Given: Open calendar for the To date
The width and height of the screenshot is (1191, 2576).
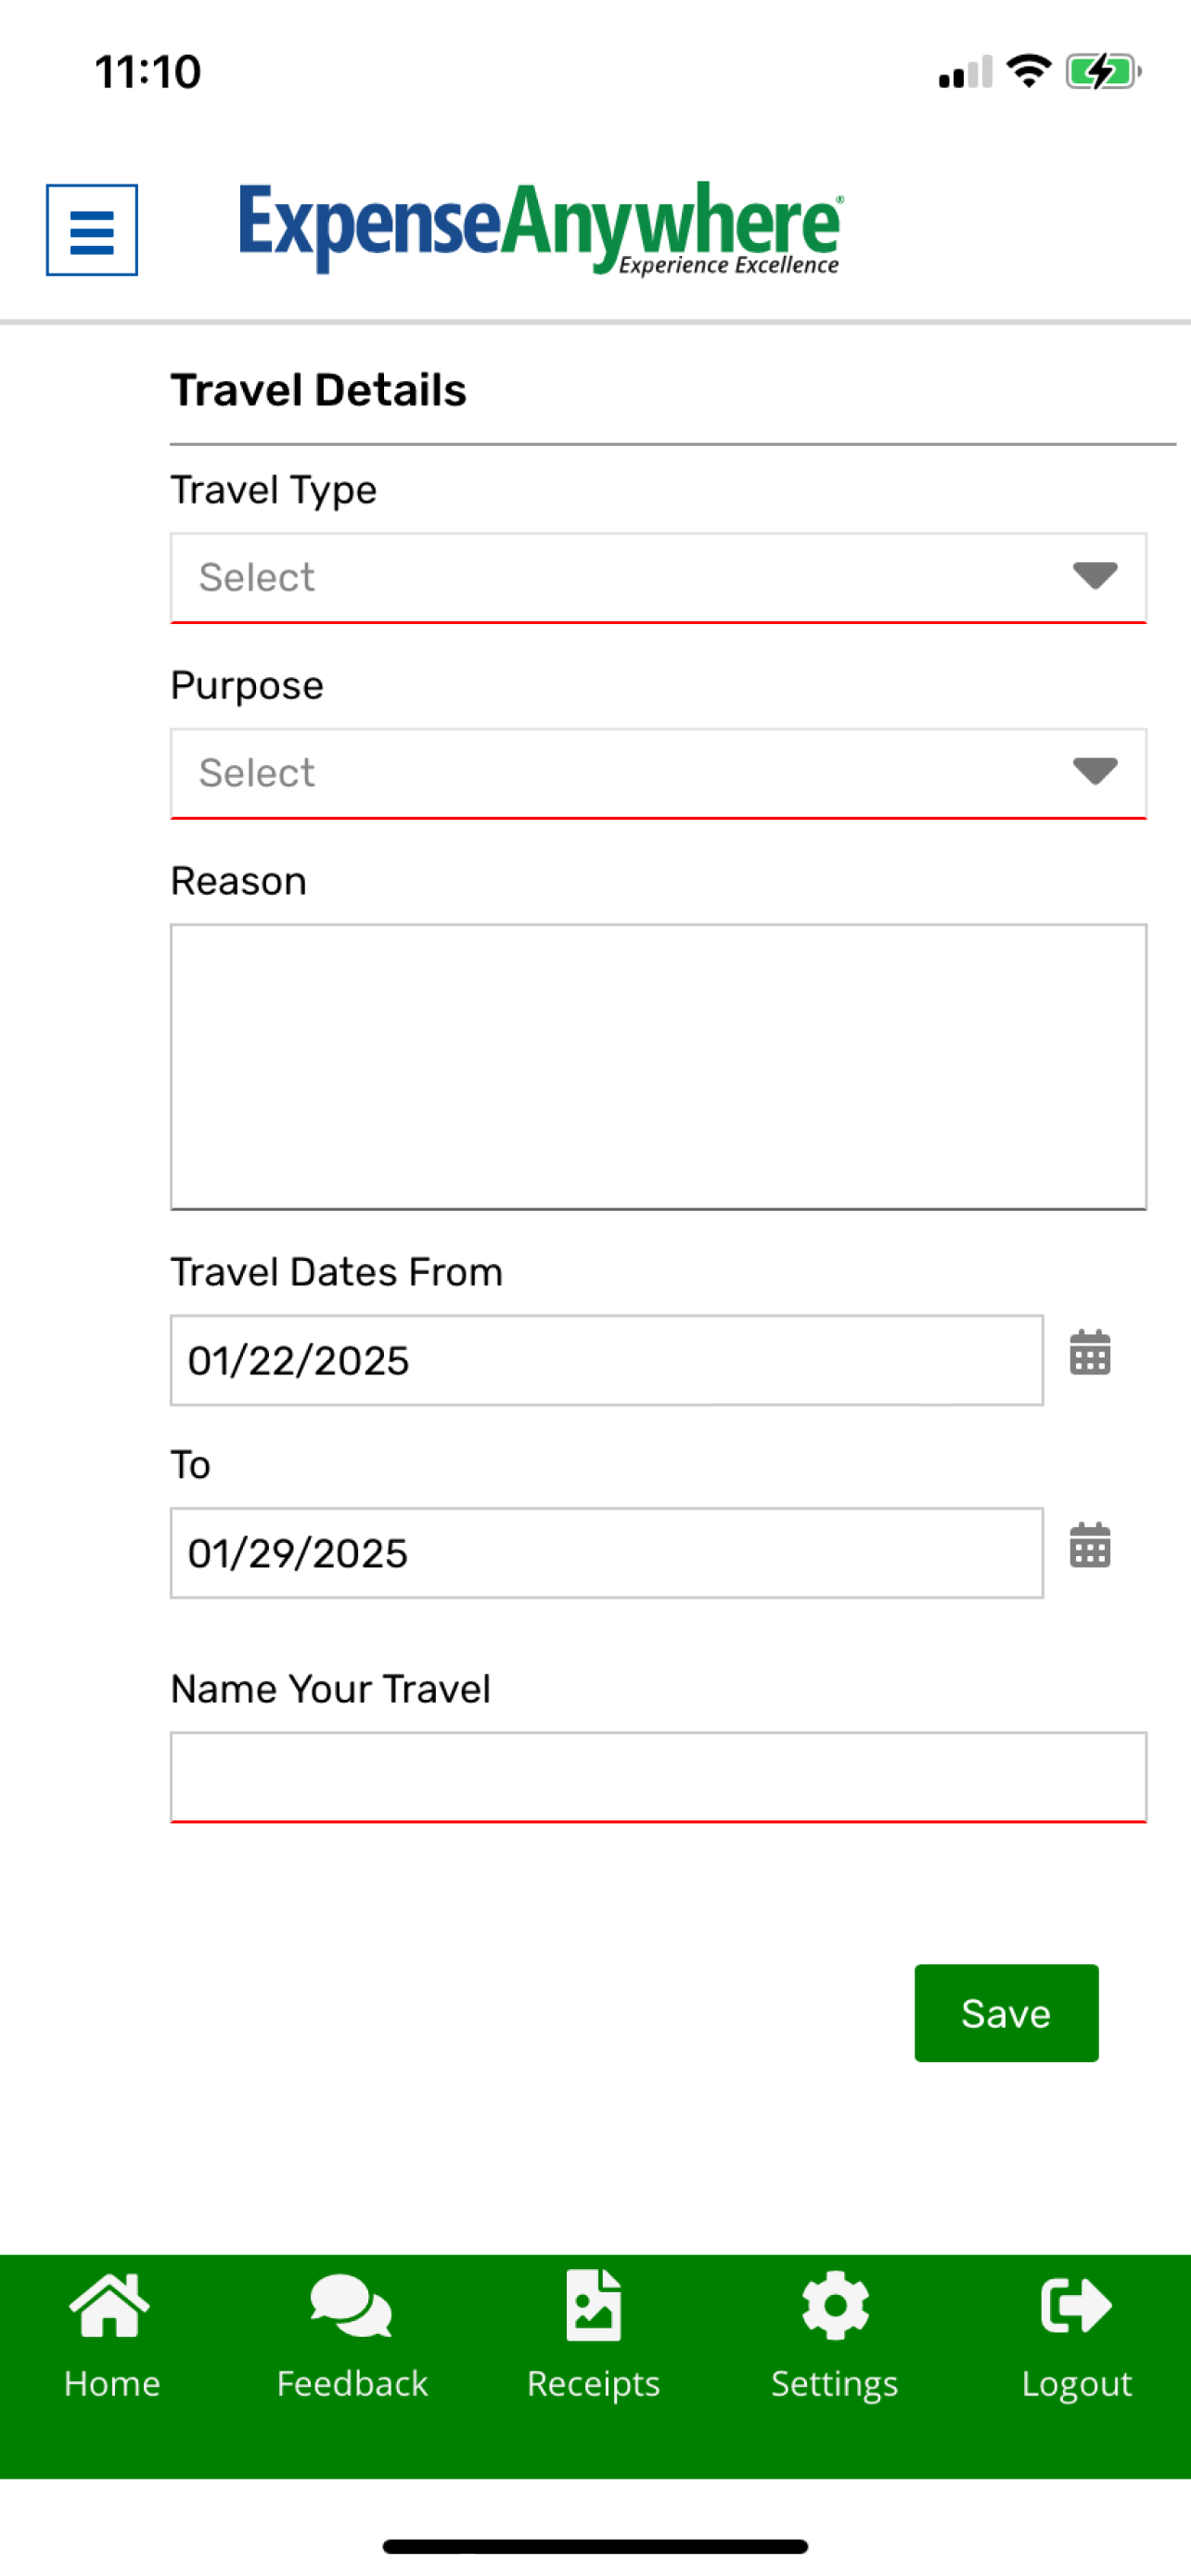Looking at the screenshot, I should (1090, 1546).
